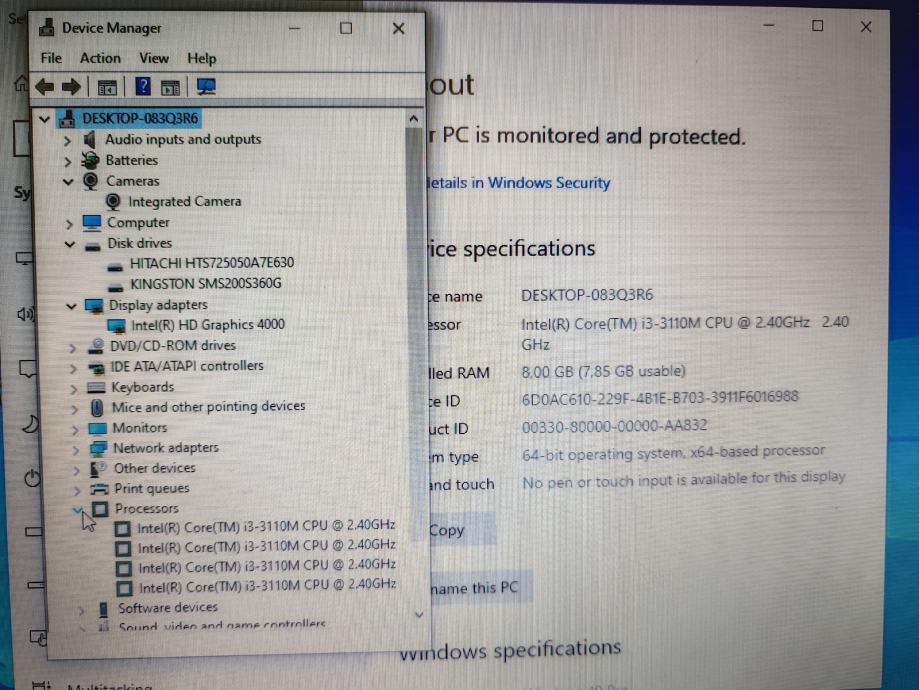Click the Mice and other pointing devices icon
Image resolution: width=919 pixels, height=690 pixels.
click(97, 407)
